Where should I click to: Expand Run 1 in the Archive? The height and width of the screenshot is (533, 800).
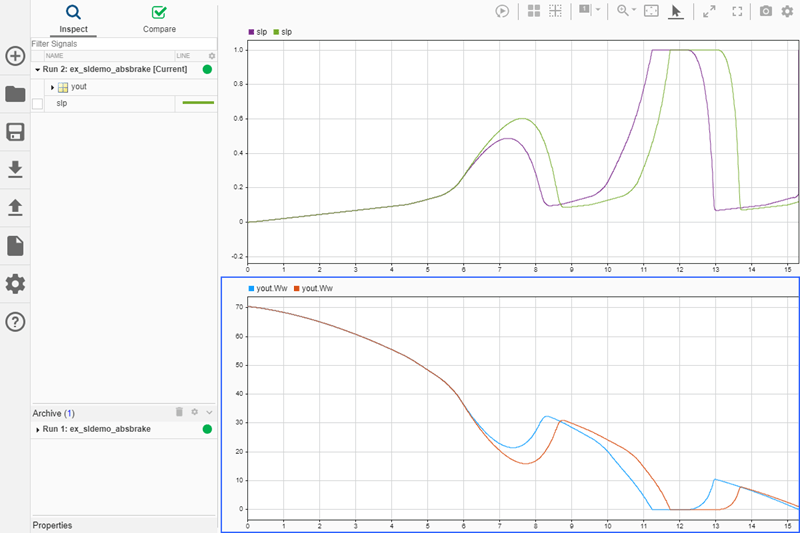click(37, 429)
